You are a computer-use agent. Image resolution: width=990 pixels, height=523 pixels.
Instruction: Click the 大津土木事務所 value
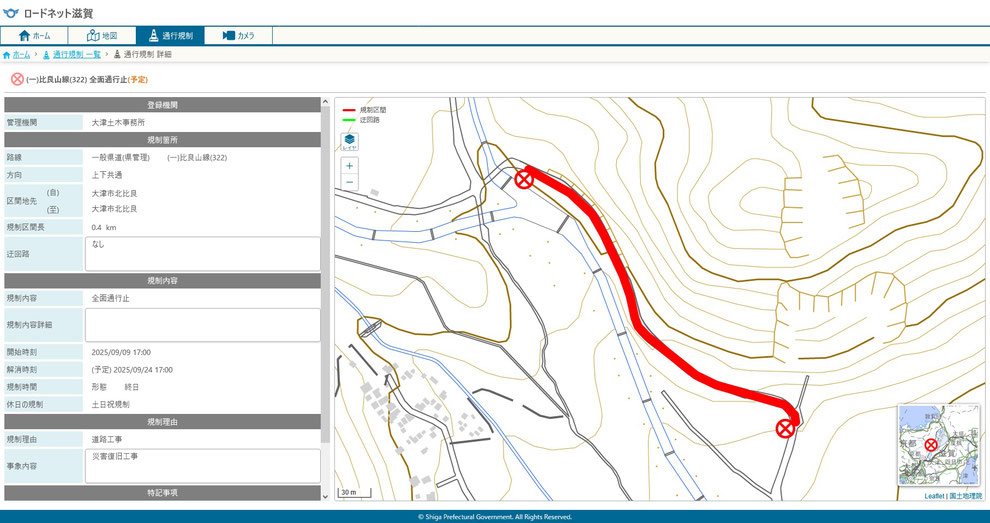tap(118, 123)
